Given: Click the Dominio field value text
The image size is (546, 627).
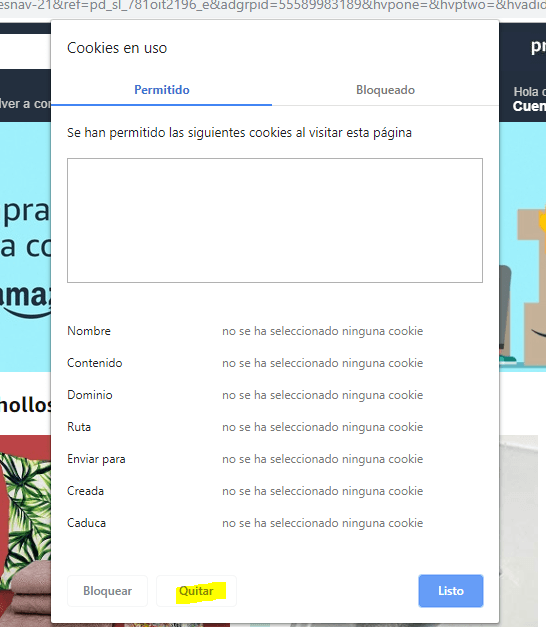Looking at the screenshot, I should (322, 395).
